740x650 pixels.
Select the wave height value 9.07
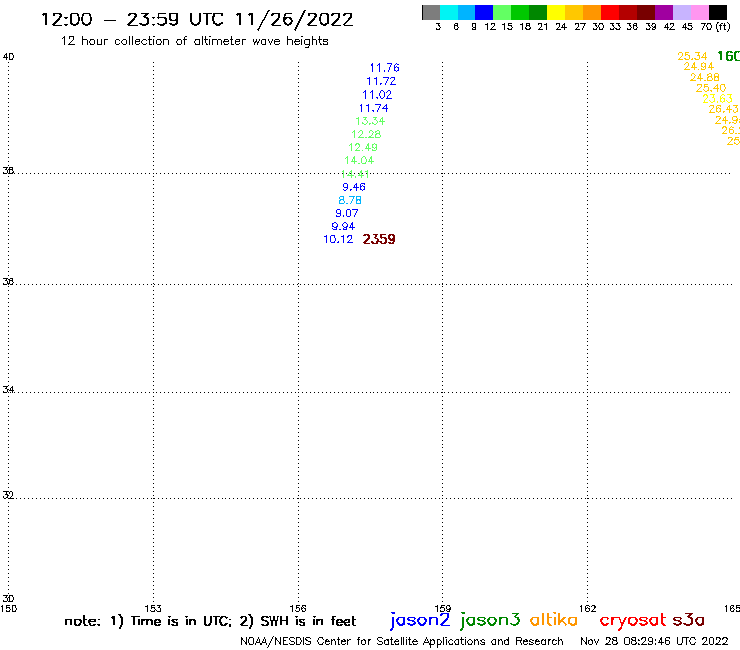click(x=347, y=213)
